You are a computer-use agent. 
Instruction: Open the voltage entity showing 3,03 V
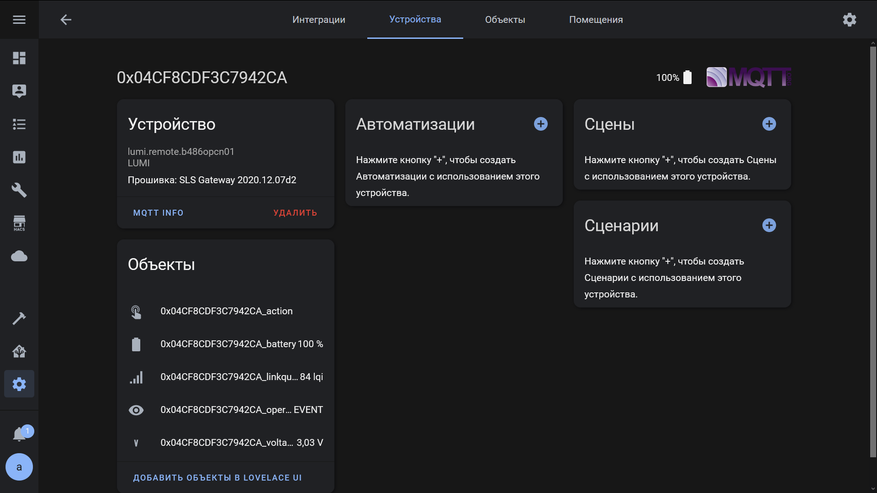tap(225, 443)
